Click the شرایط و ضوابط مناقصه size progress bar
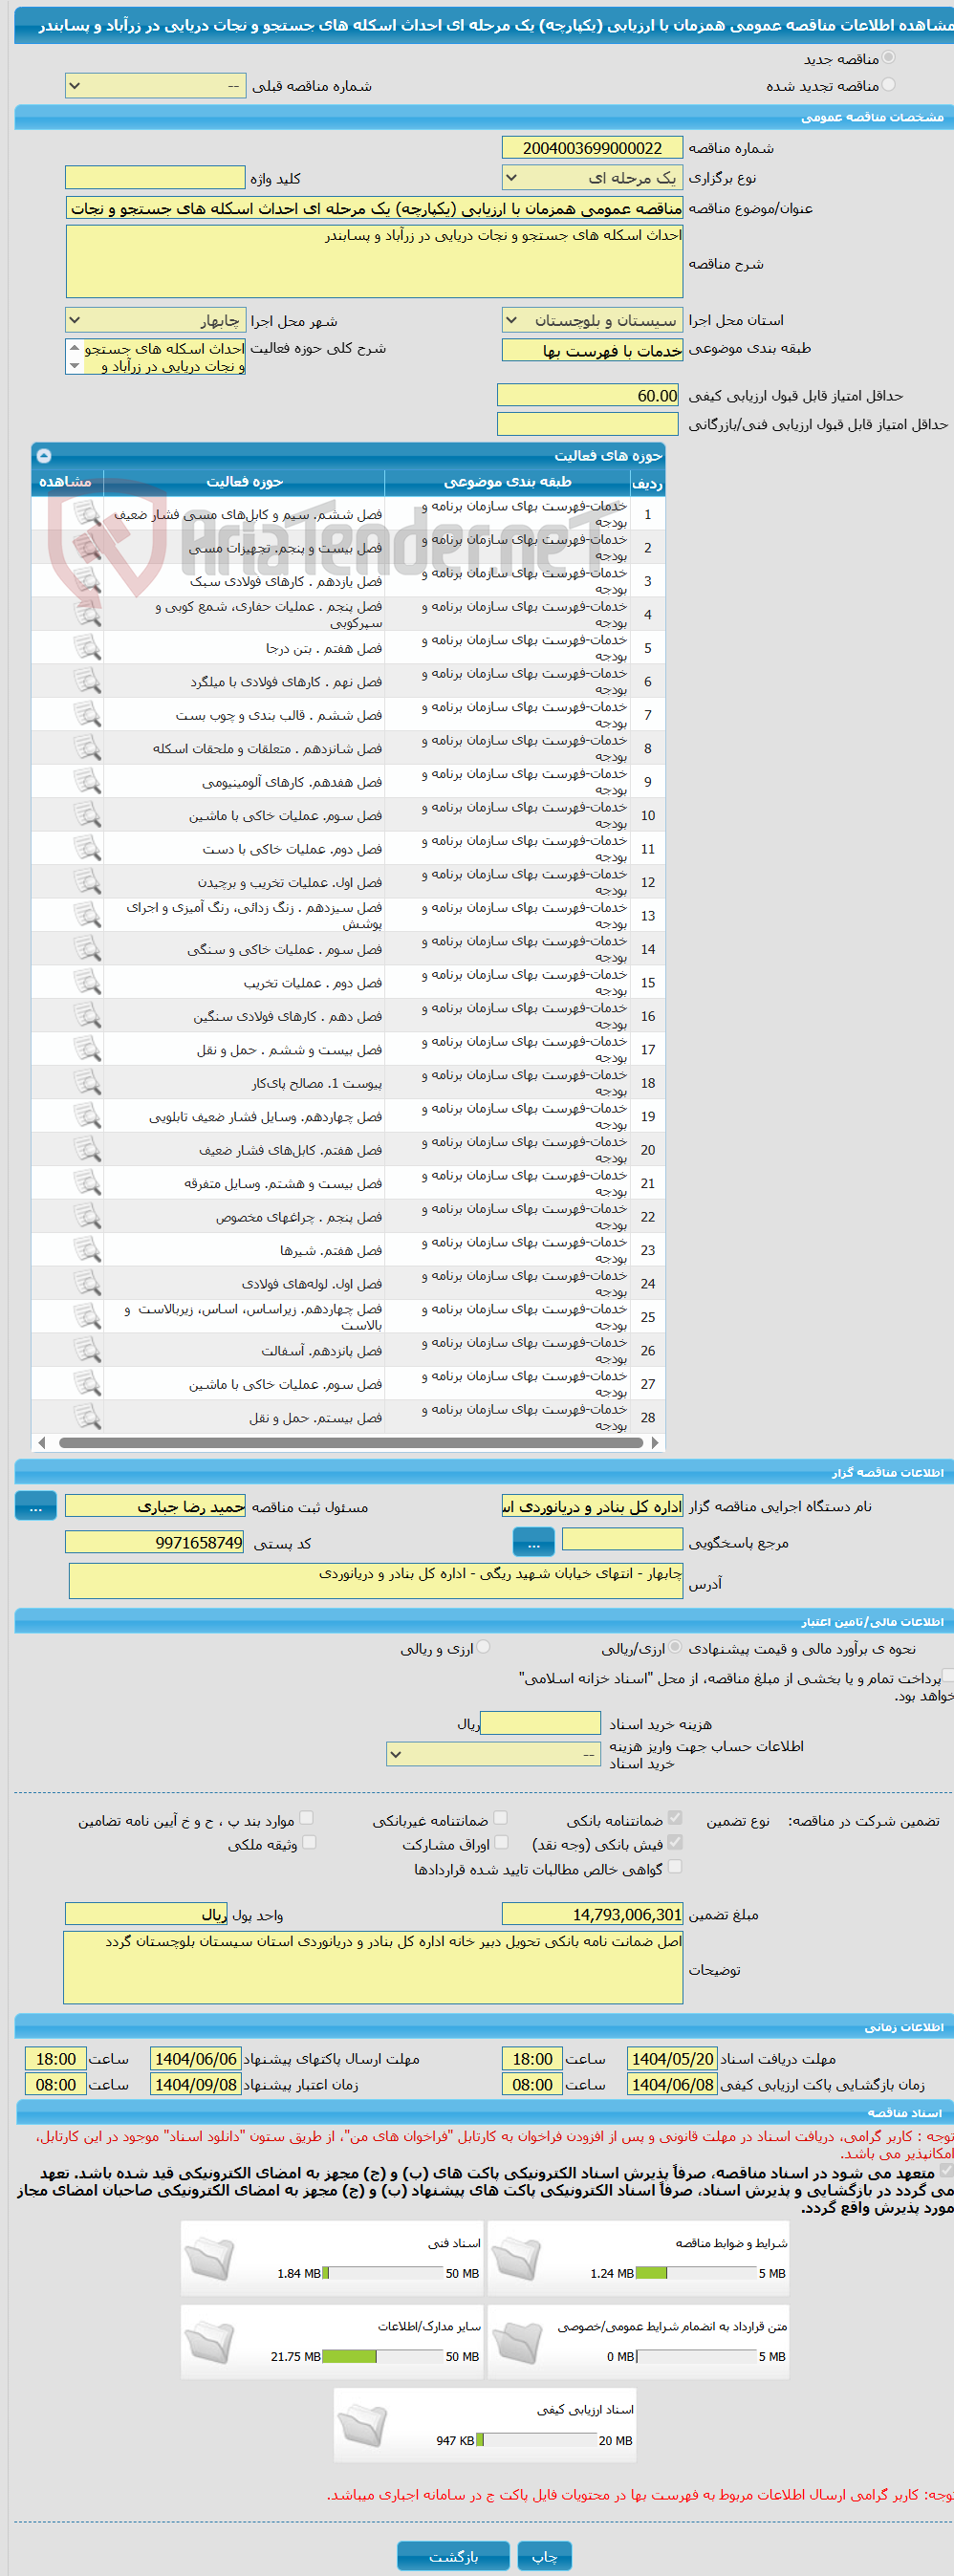Image resolution: width=954 pixels, height=2576 pixels. (x=696, y=2273)
